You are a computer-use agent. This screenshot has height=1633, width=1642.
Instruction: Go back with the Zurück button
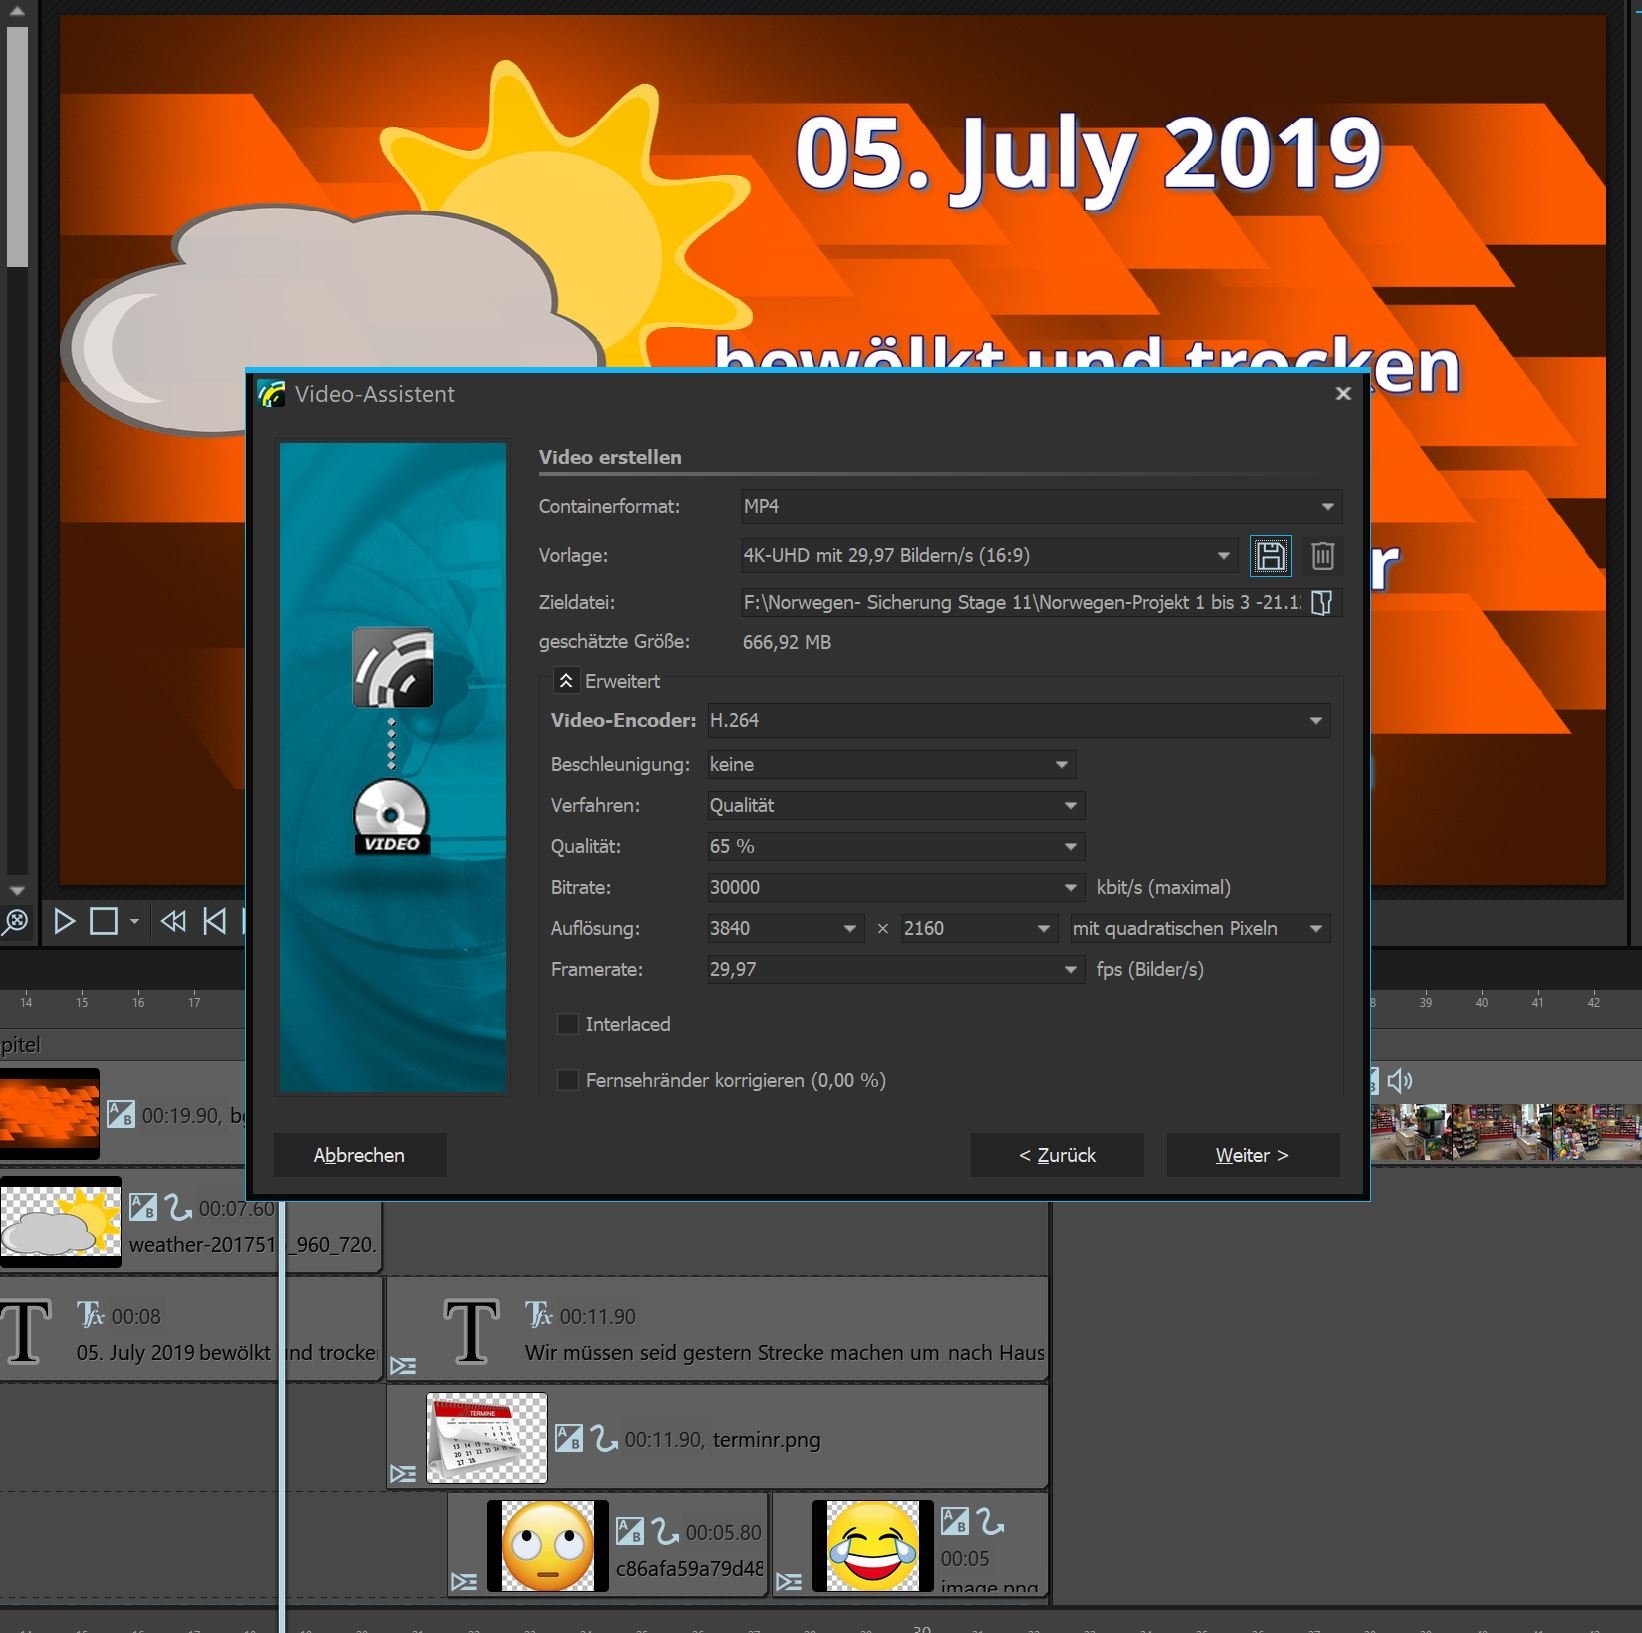1057,1155
